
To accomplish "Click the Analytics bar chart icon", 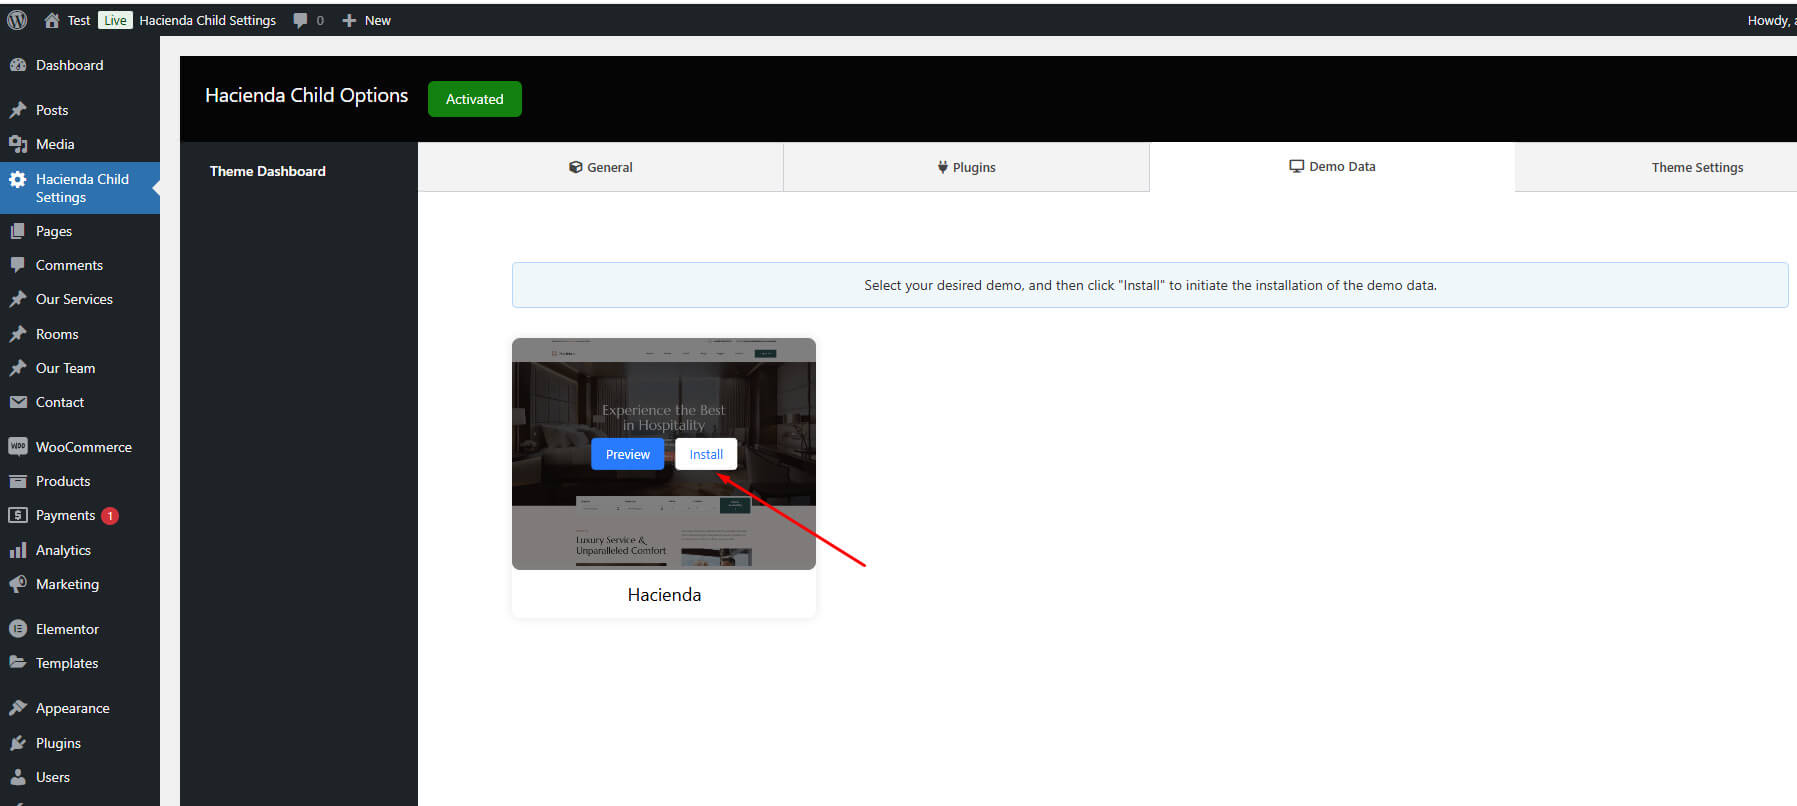I will (18, 550).
